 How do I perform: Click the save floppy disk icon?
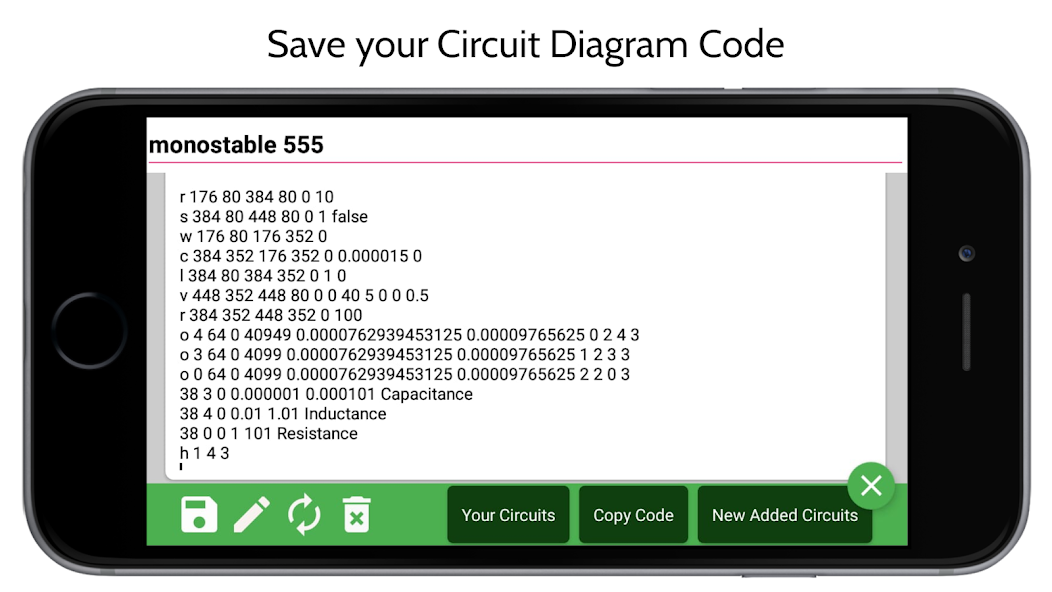click(x=199, y=515)
